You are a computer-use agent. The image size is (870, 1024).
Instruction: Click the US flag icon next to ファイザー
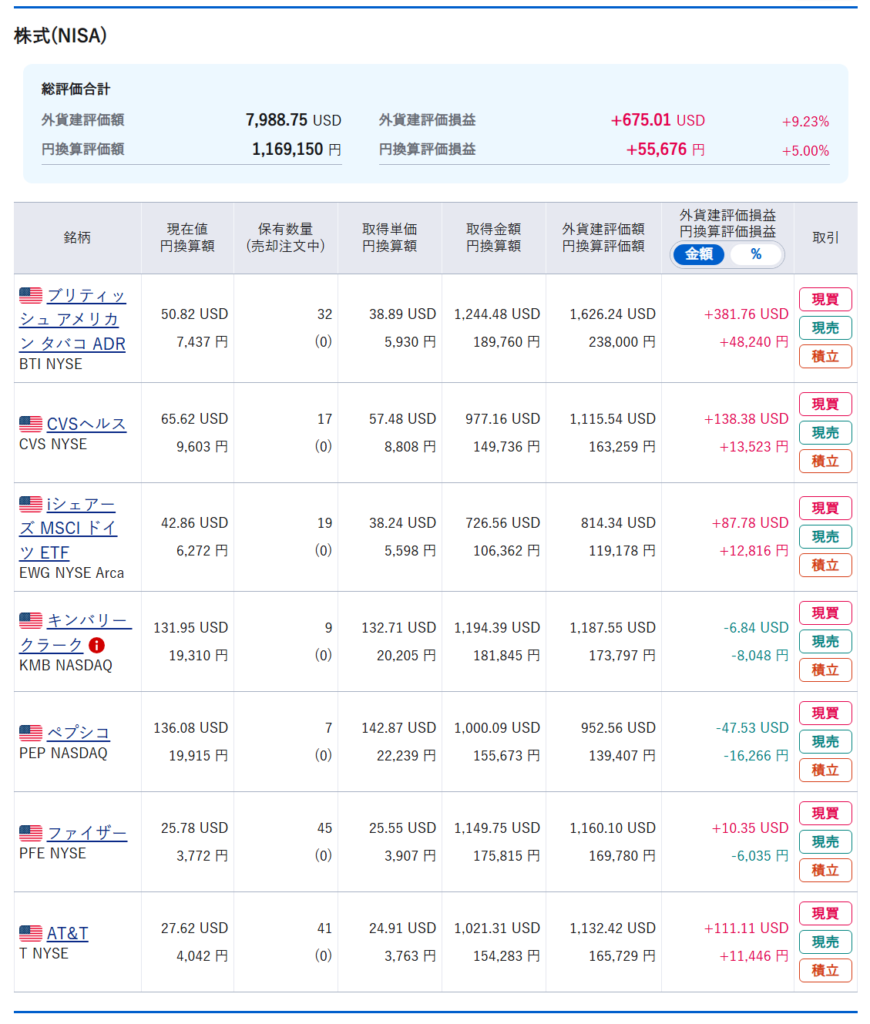tap(31, 833)
